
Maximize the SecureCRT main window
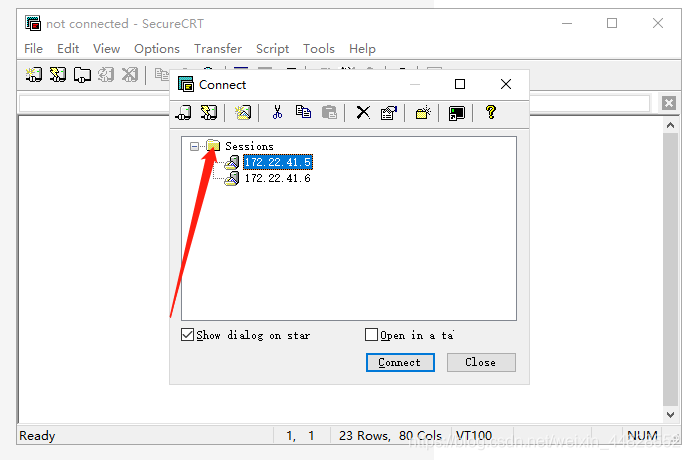[x=612, y=23]
